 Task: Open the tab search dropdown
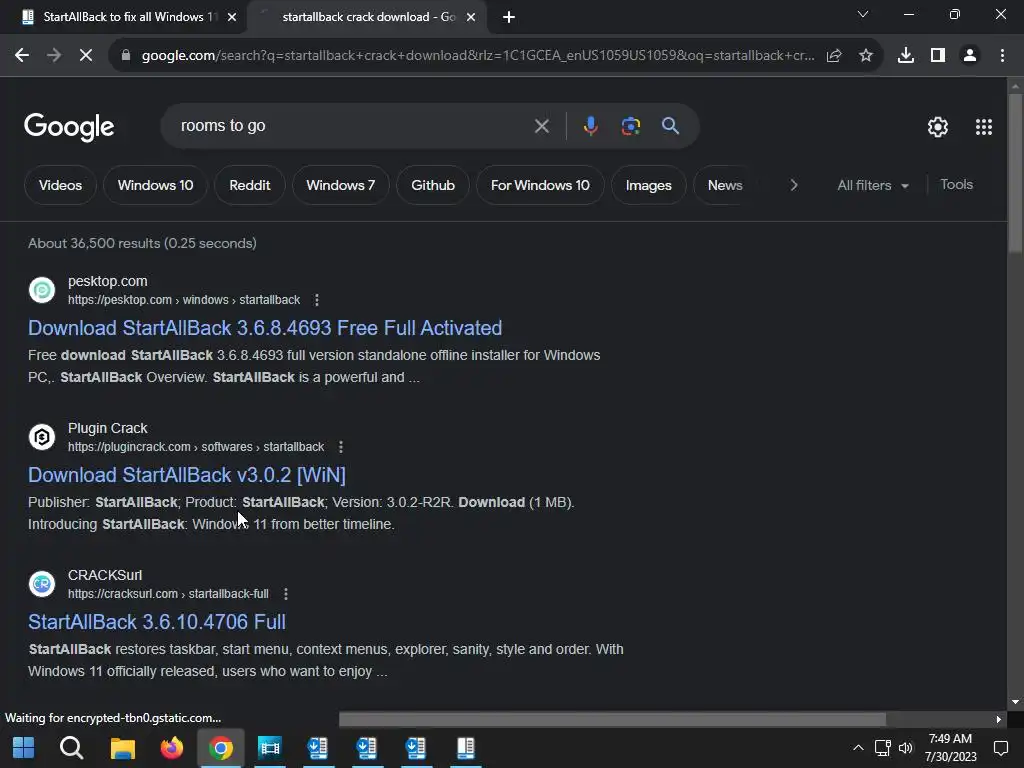click(x=863, y=14)
